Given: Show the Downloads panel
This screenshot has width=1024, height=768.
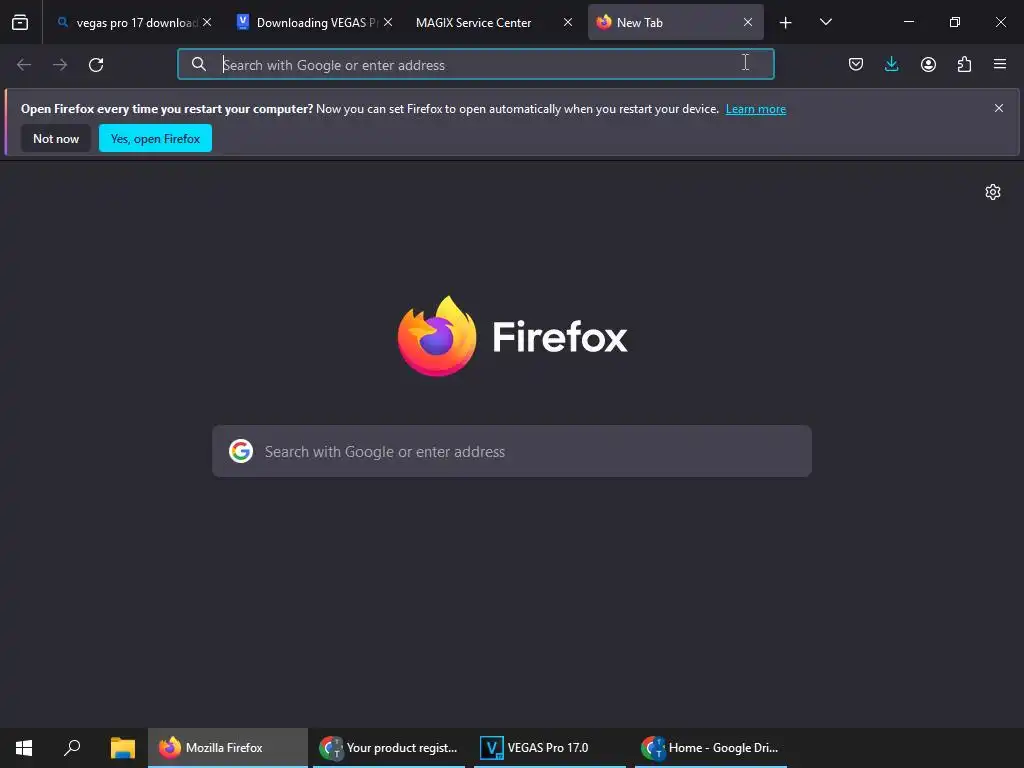Looking at the screenshot, I should (891, 64).
